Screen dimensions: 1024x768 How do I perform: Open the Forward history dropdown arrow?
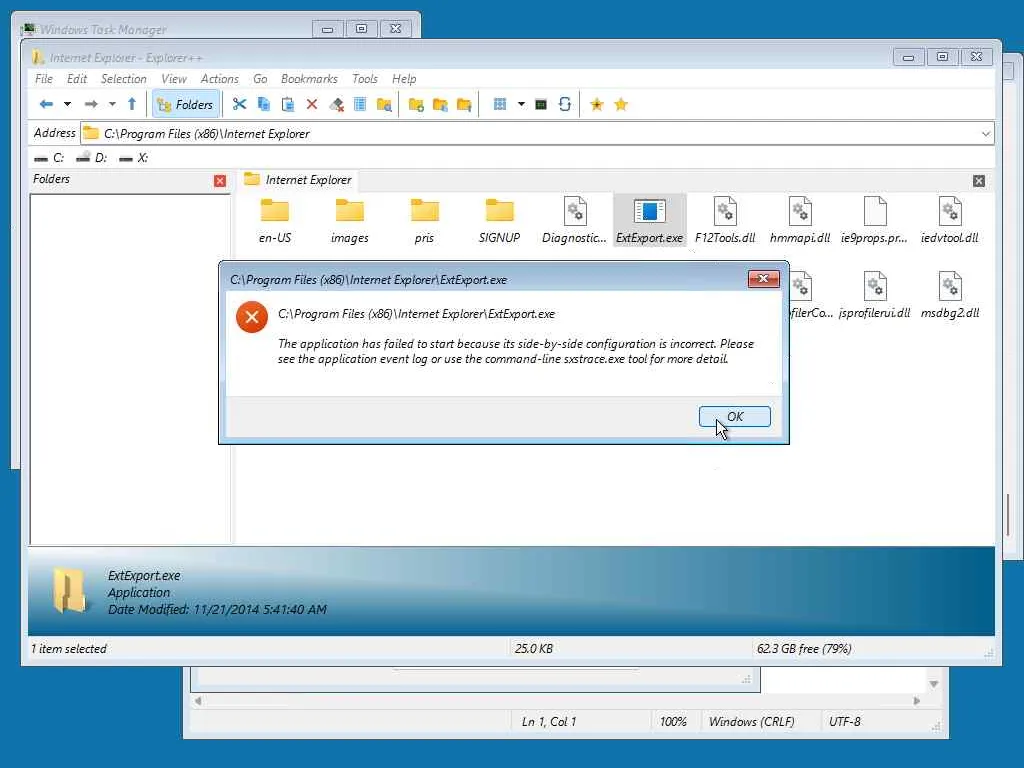click(112, 104)
